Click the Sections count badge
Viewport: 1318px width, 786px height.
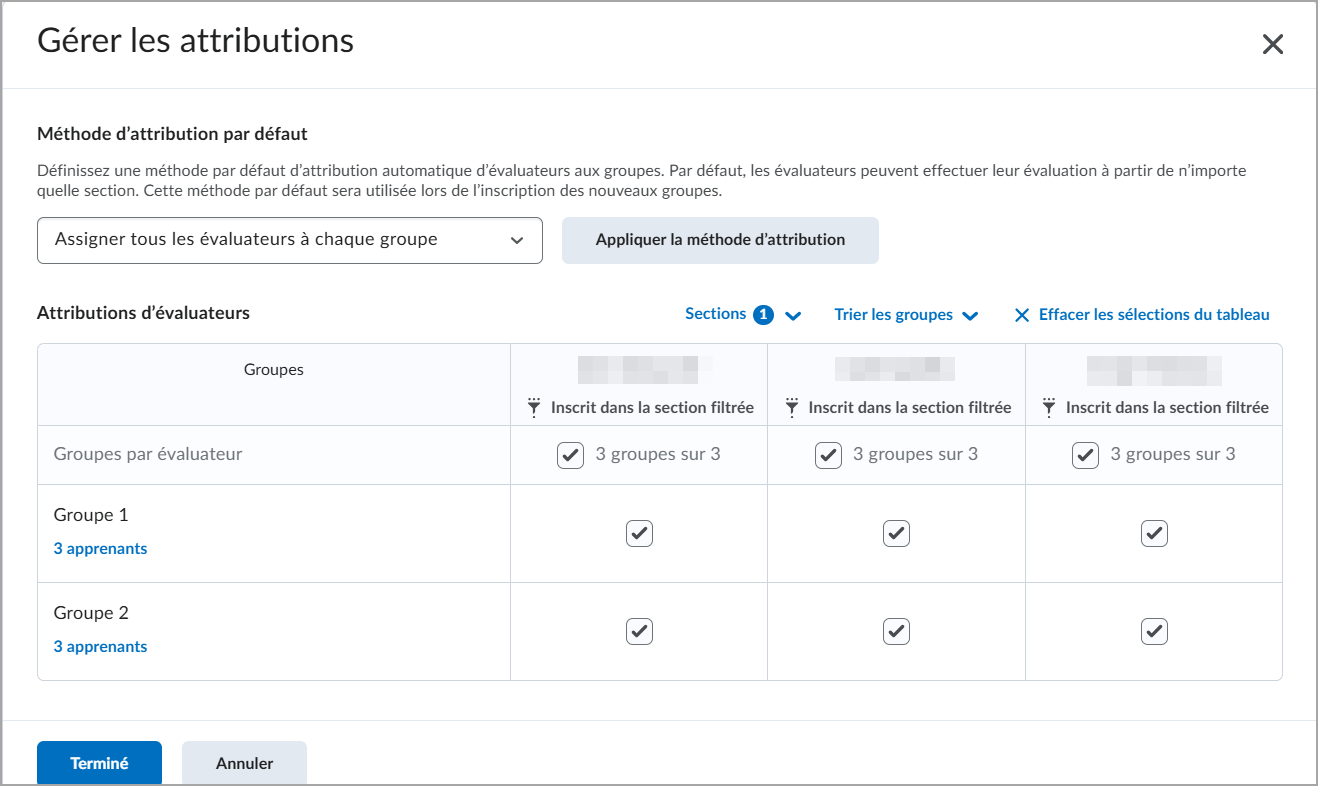(763, 315)
